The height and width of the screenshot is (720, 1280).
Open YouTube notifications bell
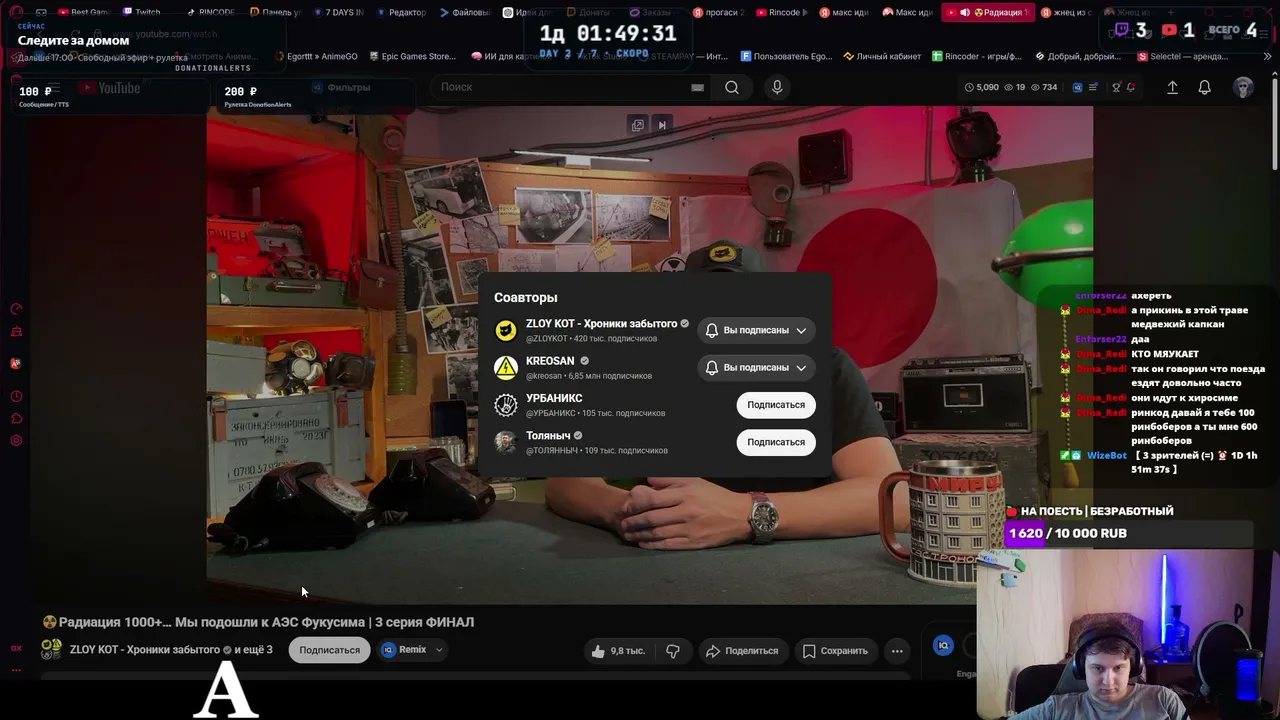1204,88
